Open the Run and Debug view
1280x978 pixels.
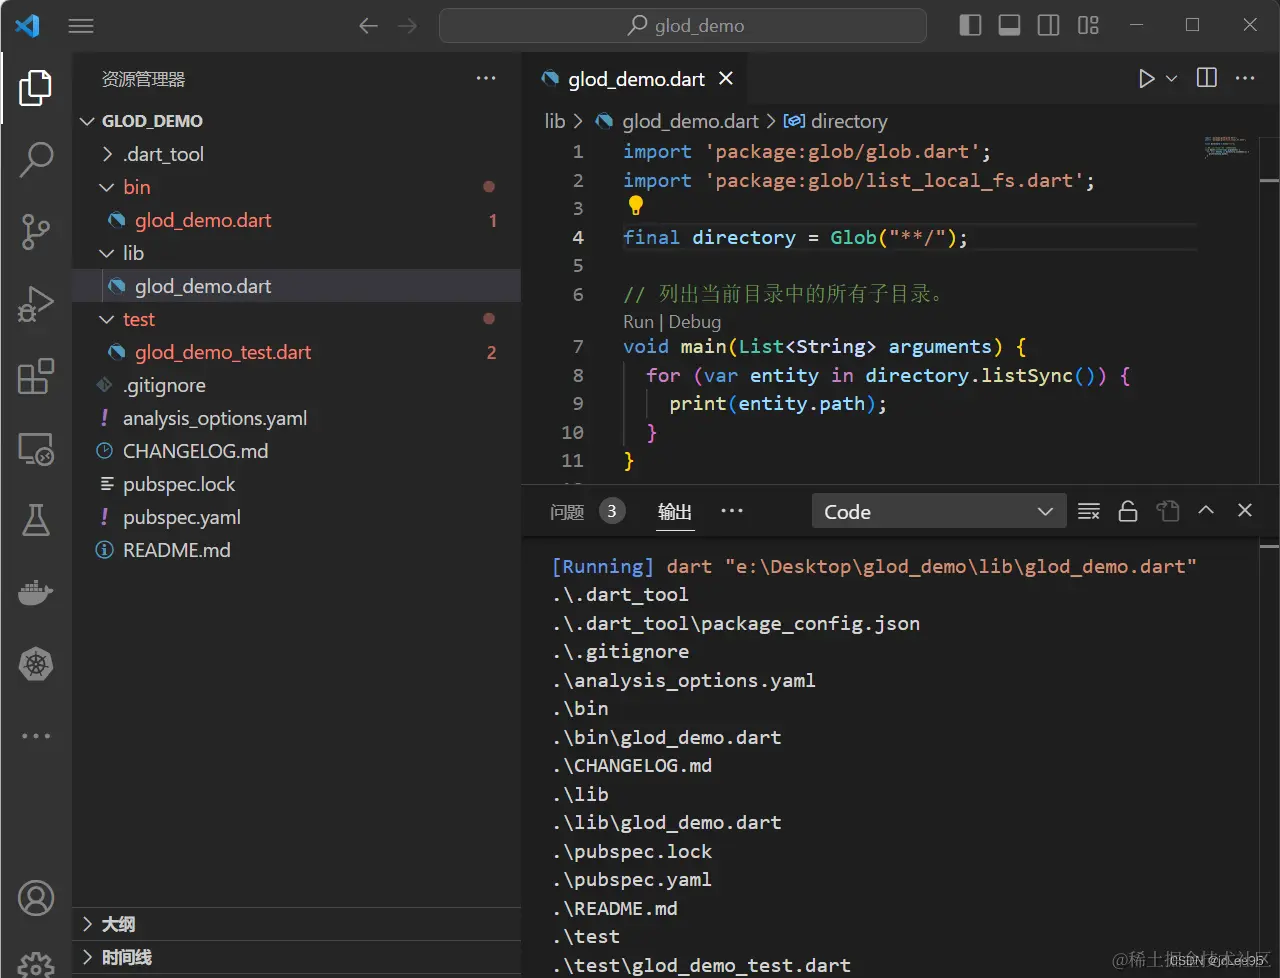pyautogui.click(x=36, y=304)
